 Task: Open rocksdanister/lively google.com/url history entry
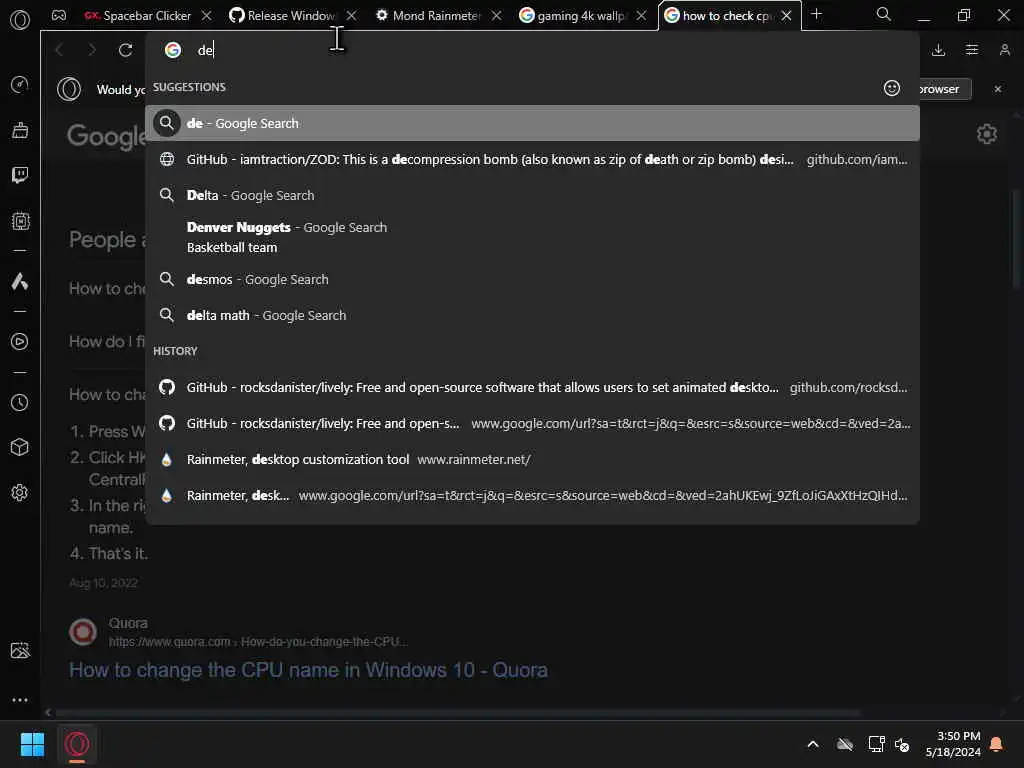tap(532, 424)
